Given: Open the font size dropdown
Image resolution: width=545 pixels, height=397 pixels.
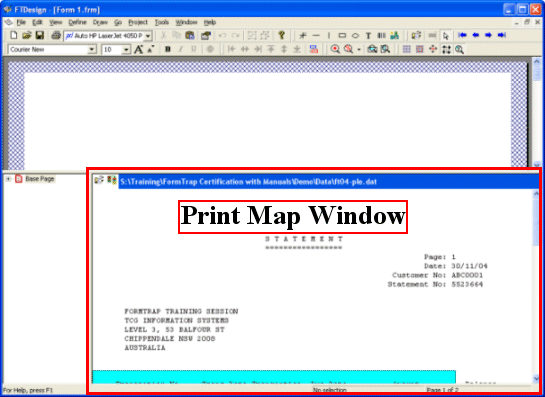Looking at the screenshot, I should pos(127,50).
